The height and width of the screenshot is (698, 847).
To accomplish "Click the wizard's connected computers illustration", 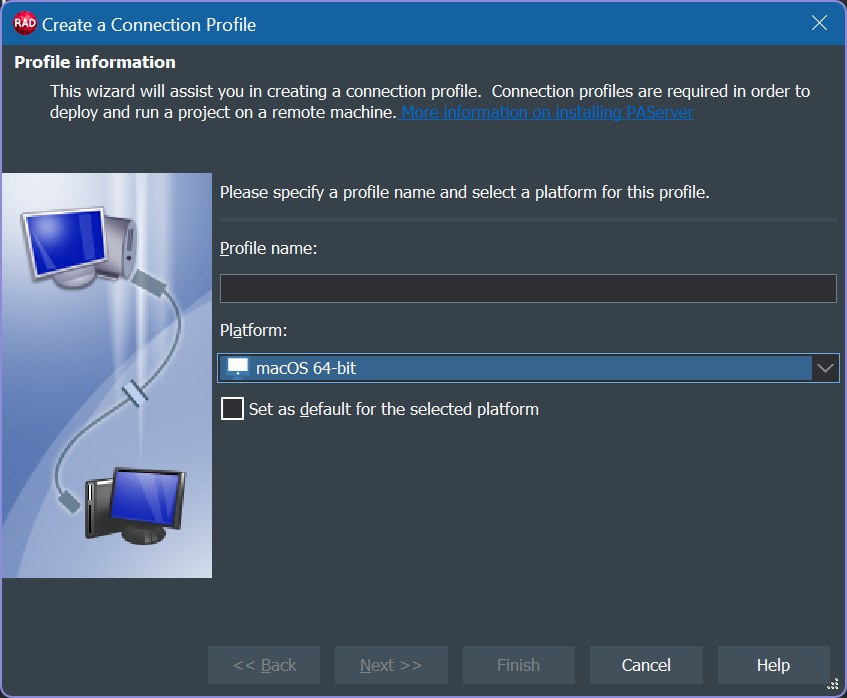I will [107, 375].
